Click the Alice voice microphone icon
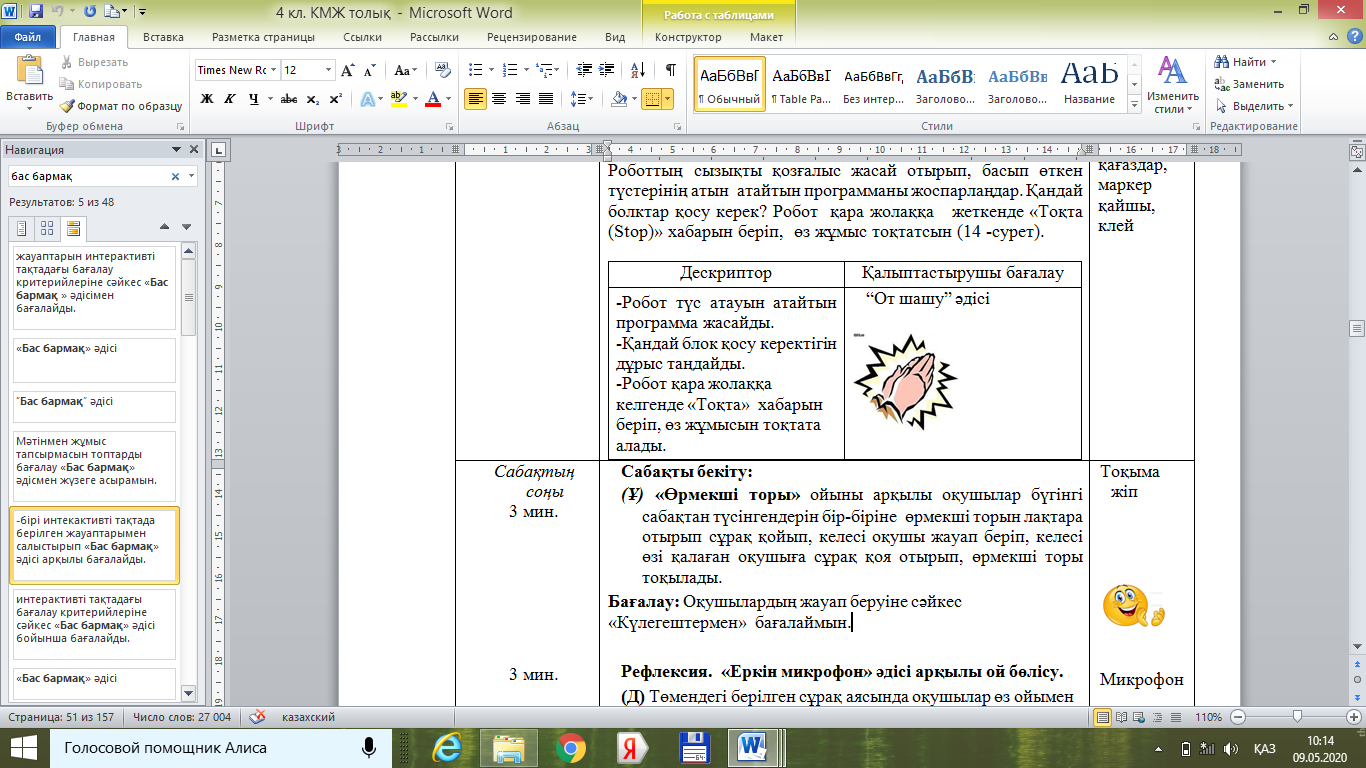Image resolution: width=1366 pixels, height=768 pixels. click(369, 748)
